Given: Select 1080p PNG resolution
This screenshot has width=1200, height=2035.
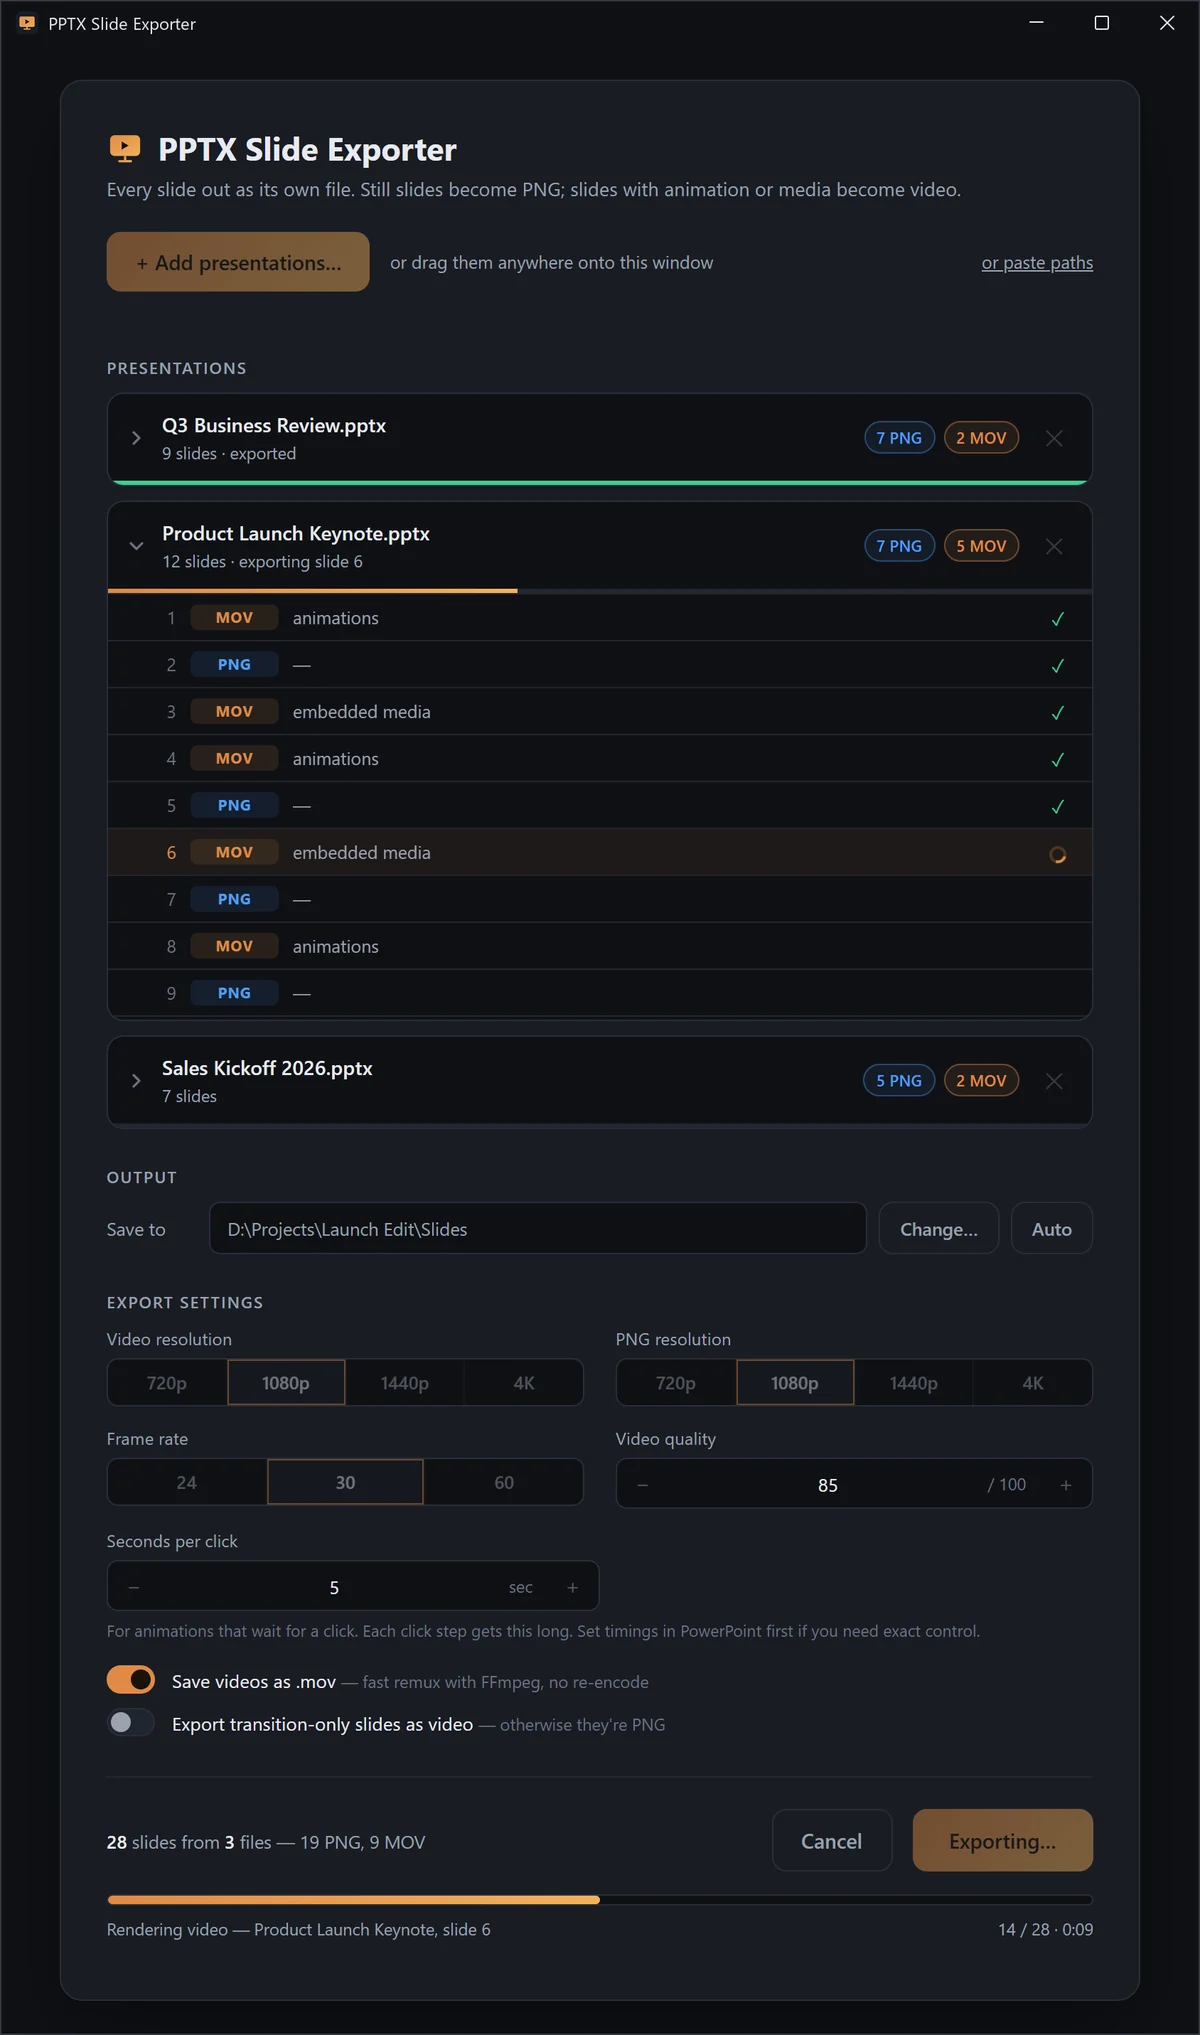Looking at the screenshot, I should (x=795, y=1383).
